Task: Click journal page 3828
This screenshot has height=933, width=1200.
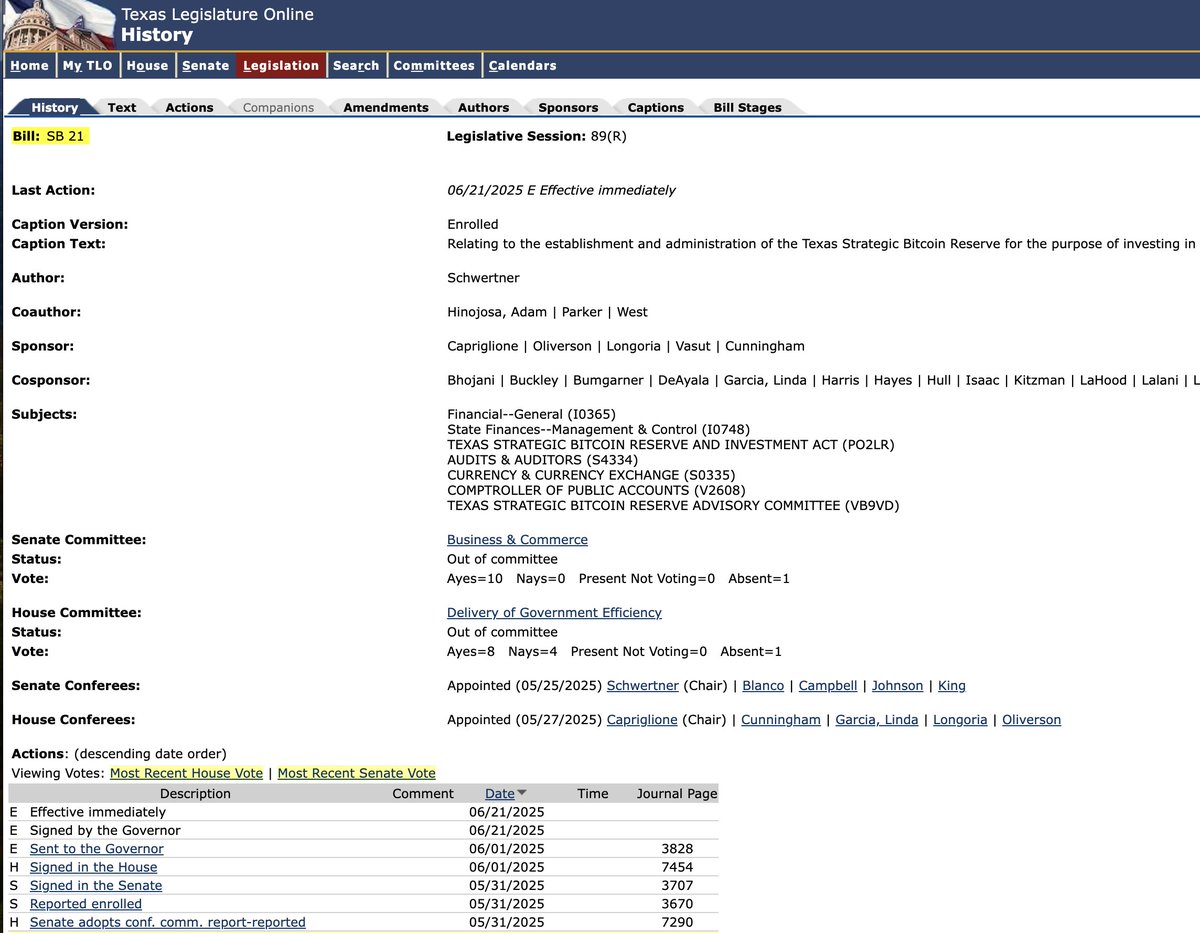Action: coord(677,849)
